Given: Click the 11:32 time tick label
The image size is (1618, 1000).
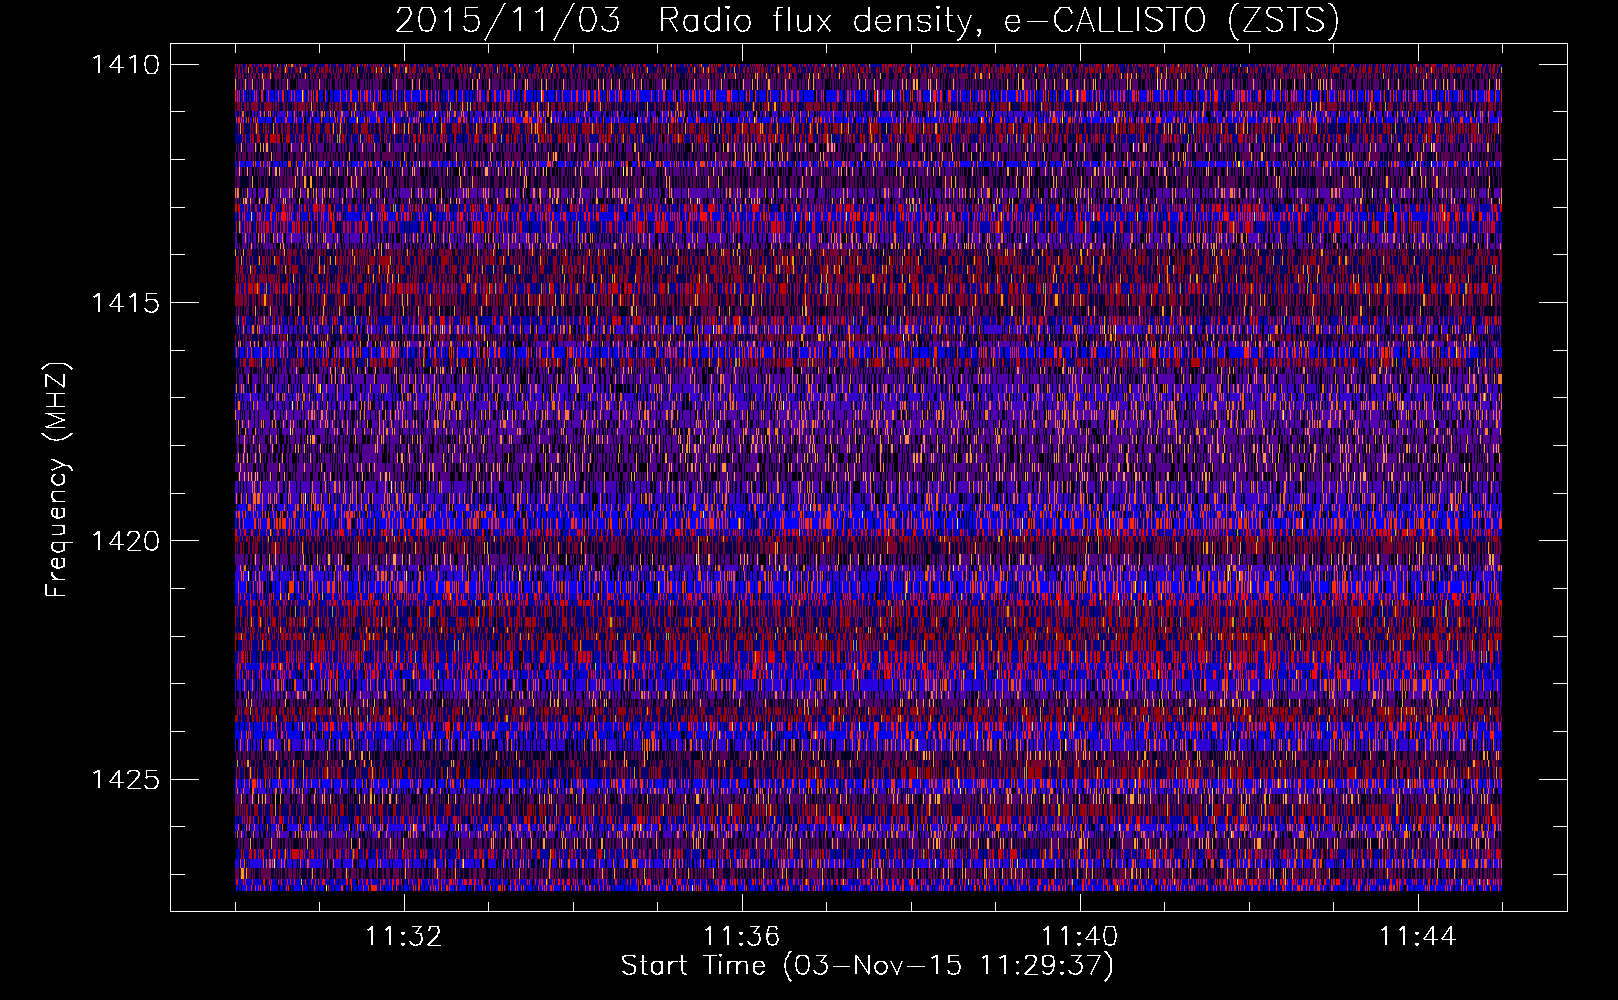Looking at the screenshot, I should click(404, 937).
